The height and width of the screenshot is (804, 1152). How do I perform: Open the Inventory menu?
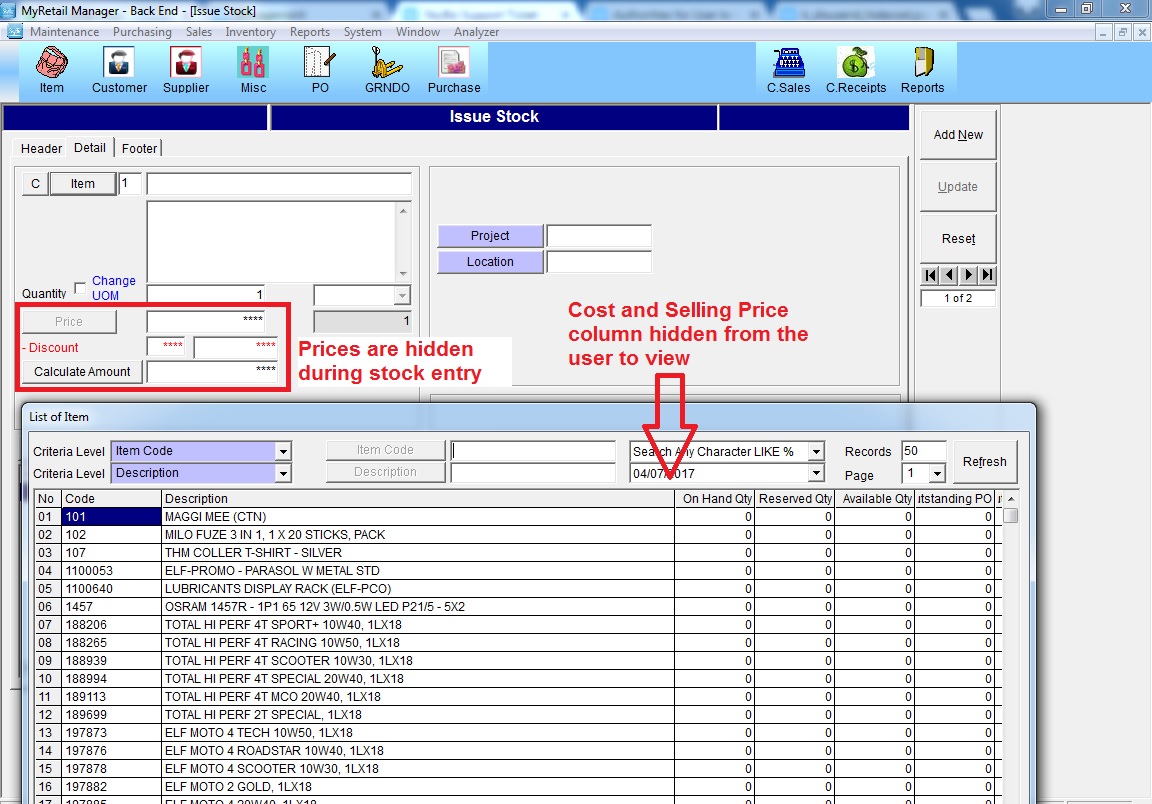coord(250,32)
